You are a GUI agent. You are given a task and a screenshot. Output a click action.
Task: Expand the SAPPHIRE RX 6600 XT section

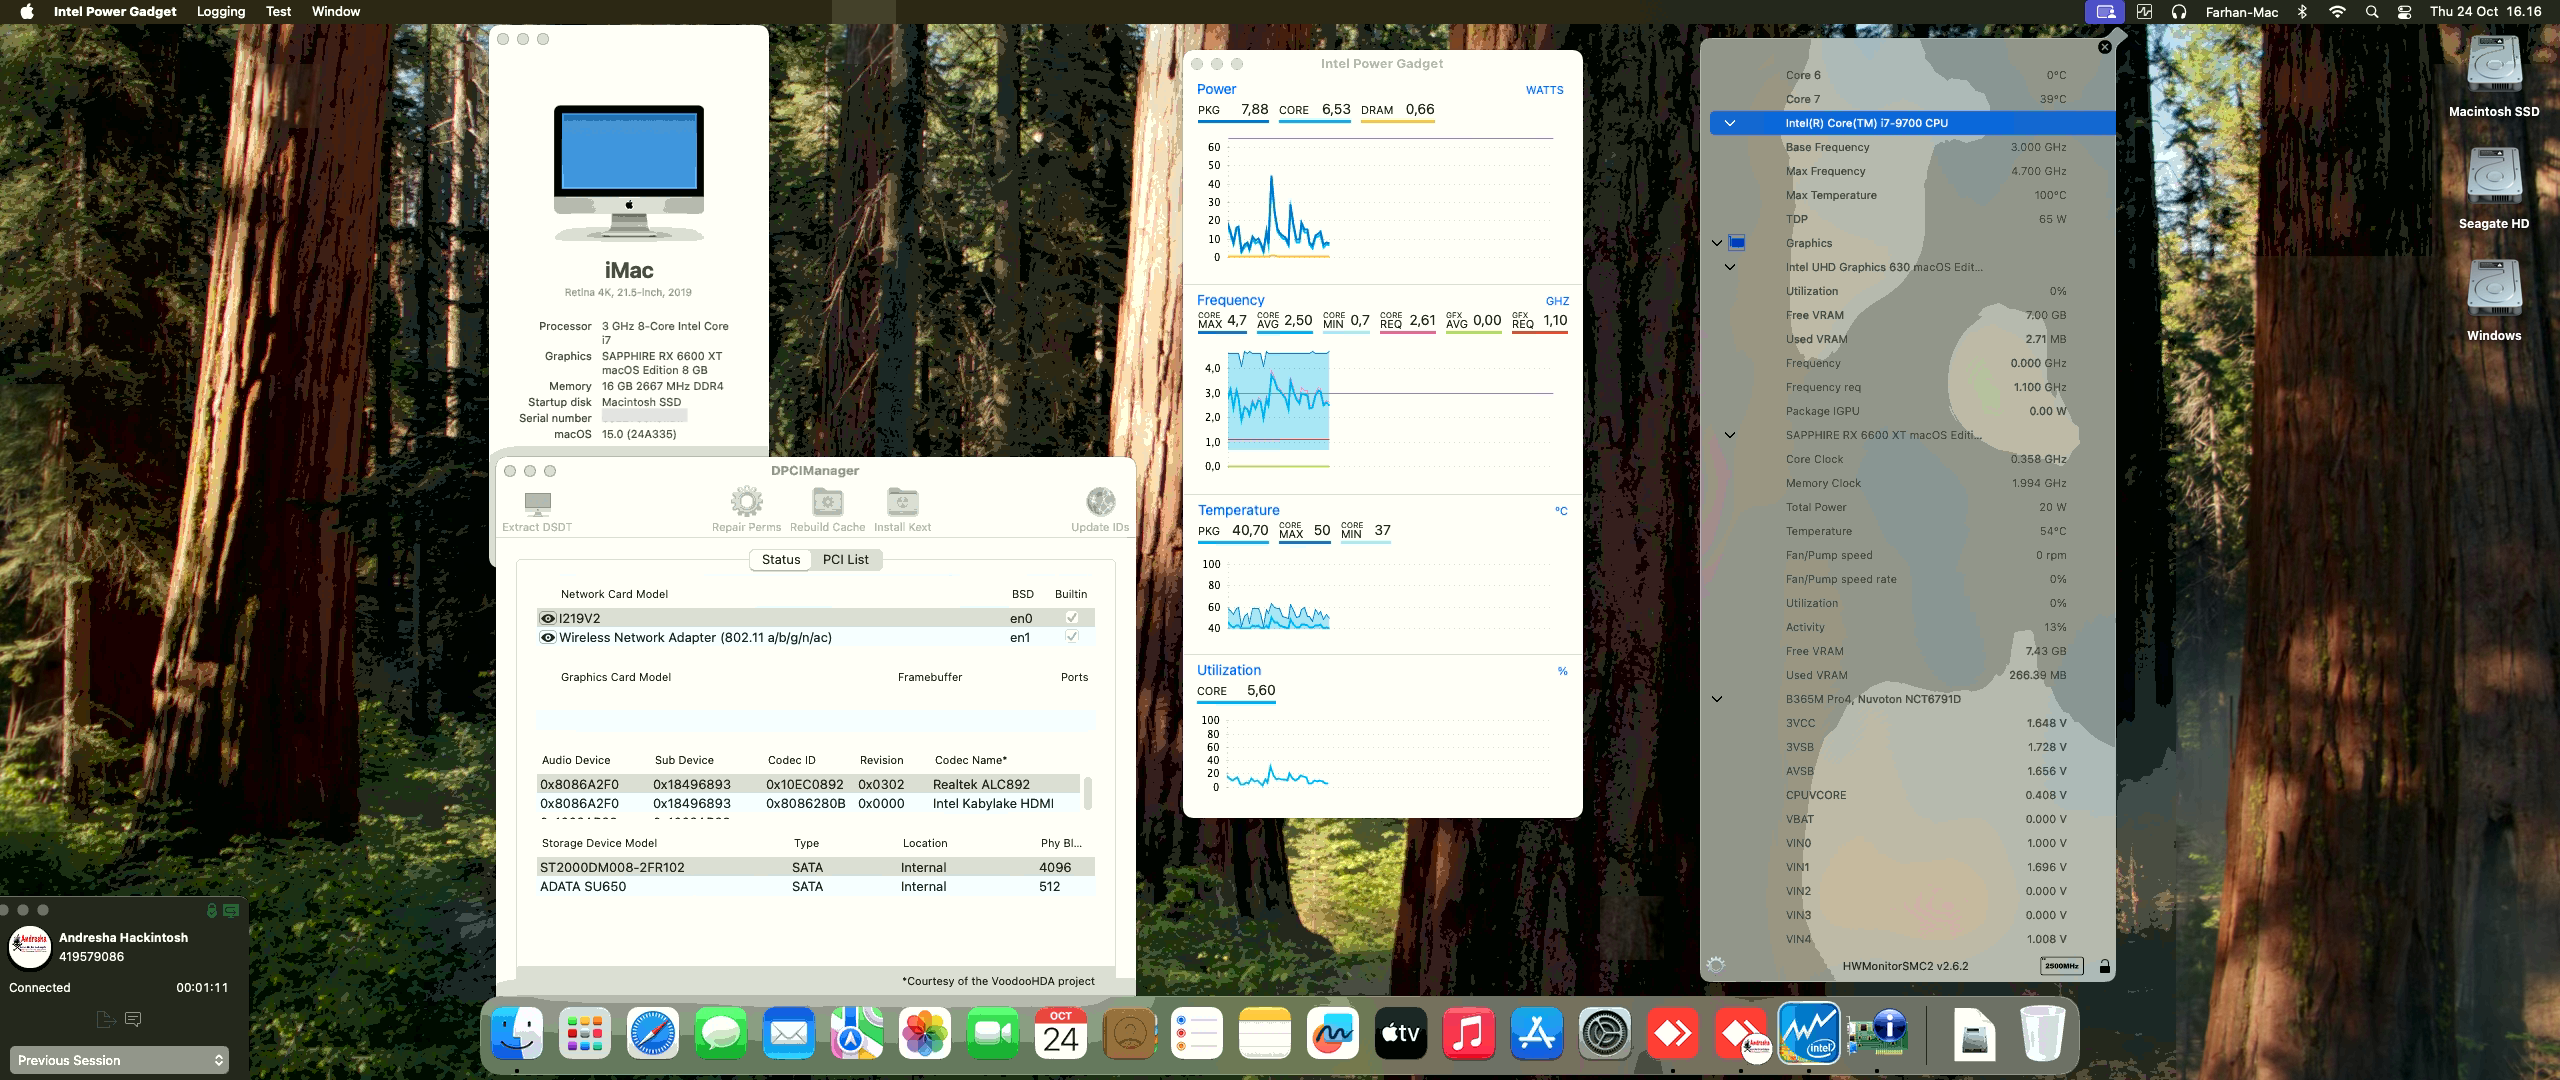[1731, 434]
